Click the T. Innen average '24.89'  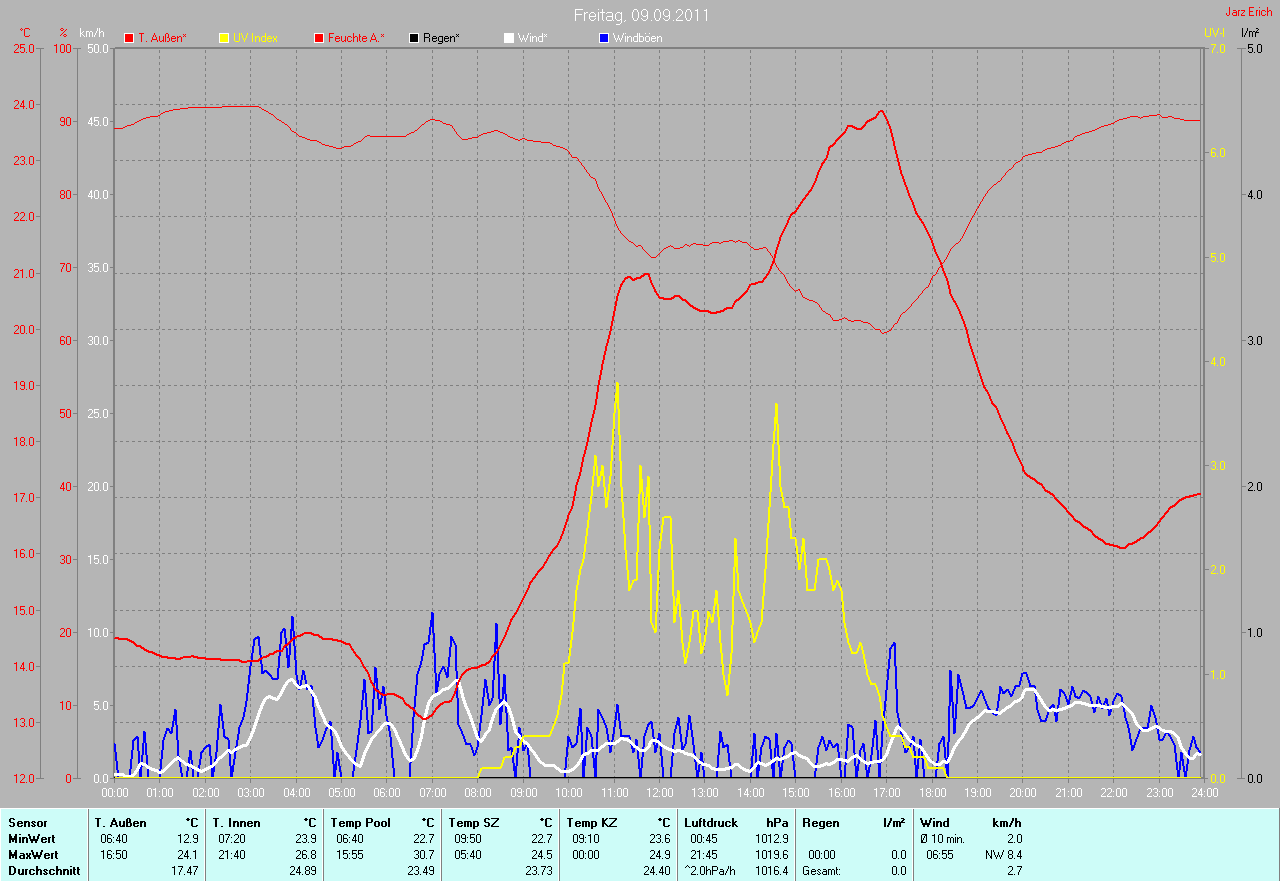point(302,871)
